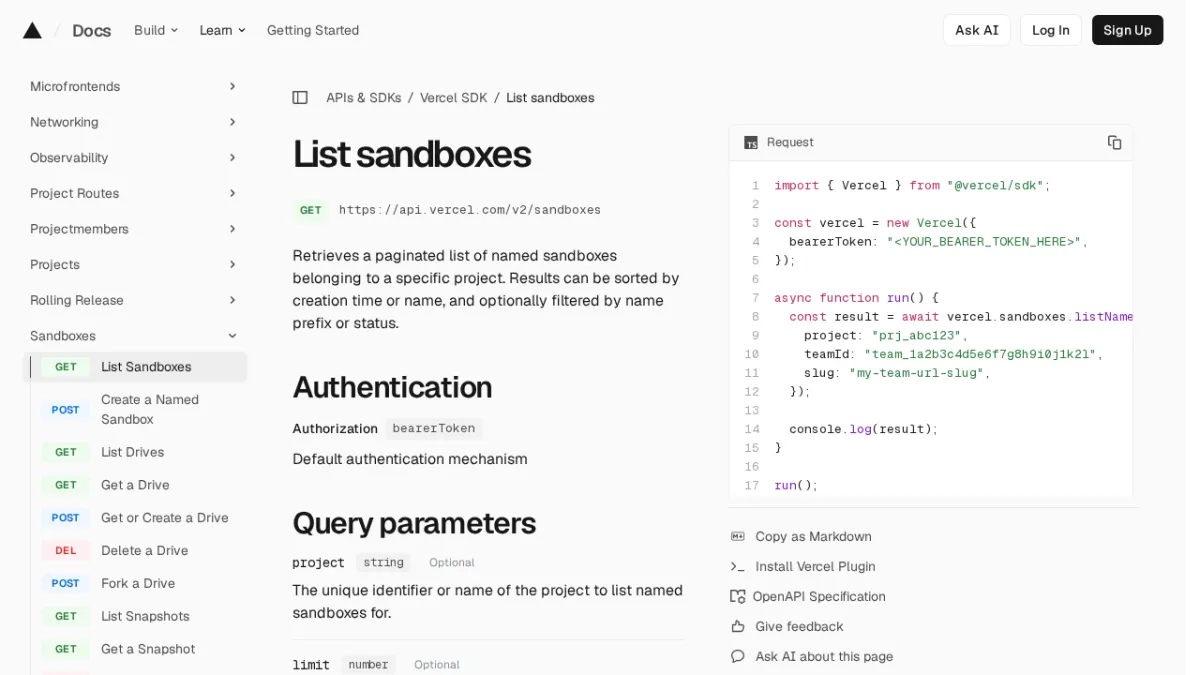The image size is (1200, 675).
Task: Click GET badge of Get a Snapshot
Action: click(x=66, y=649)
